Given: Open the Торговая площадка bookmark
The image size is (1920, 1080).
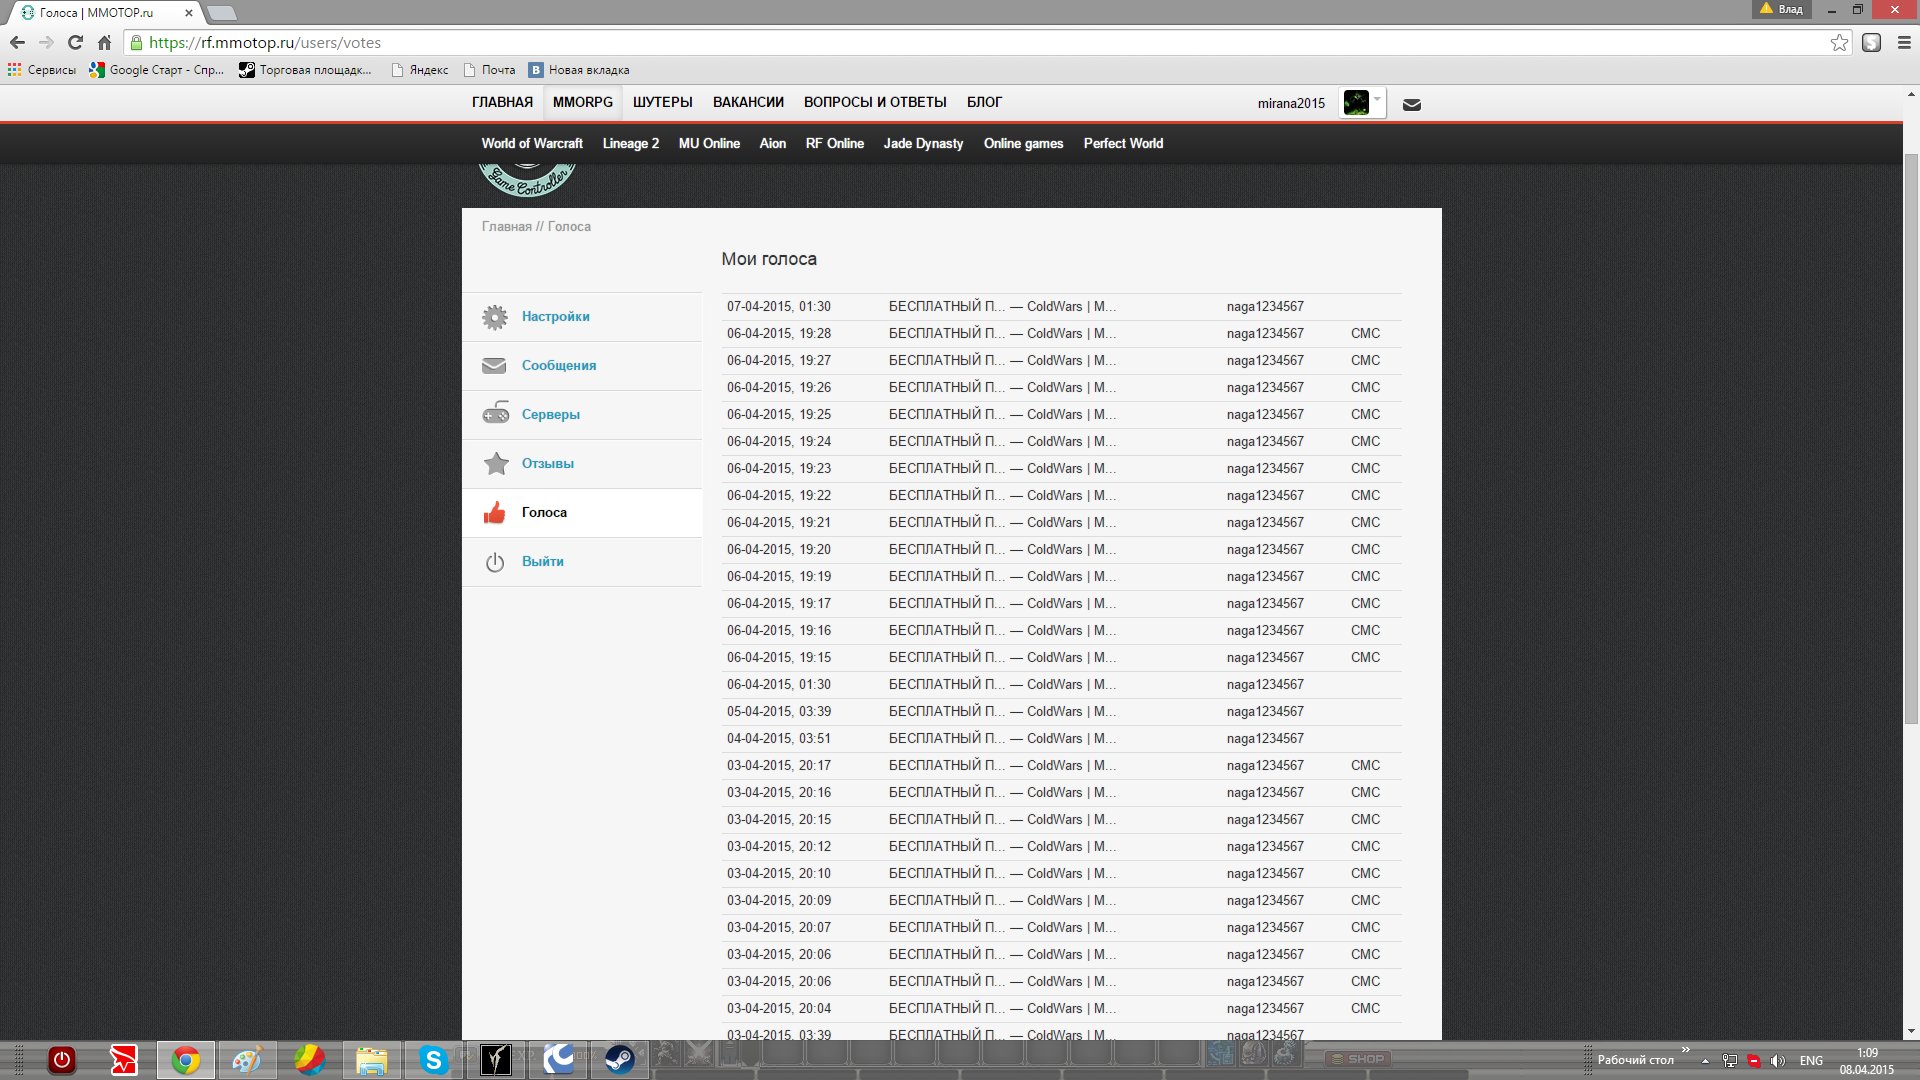Looking at the screenshot, I should (305, 70).
